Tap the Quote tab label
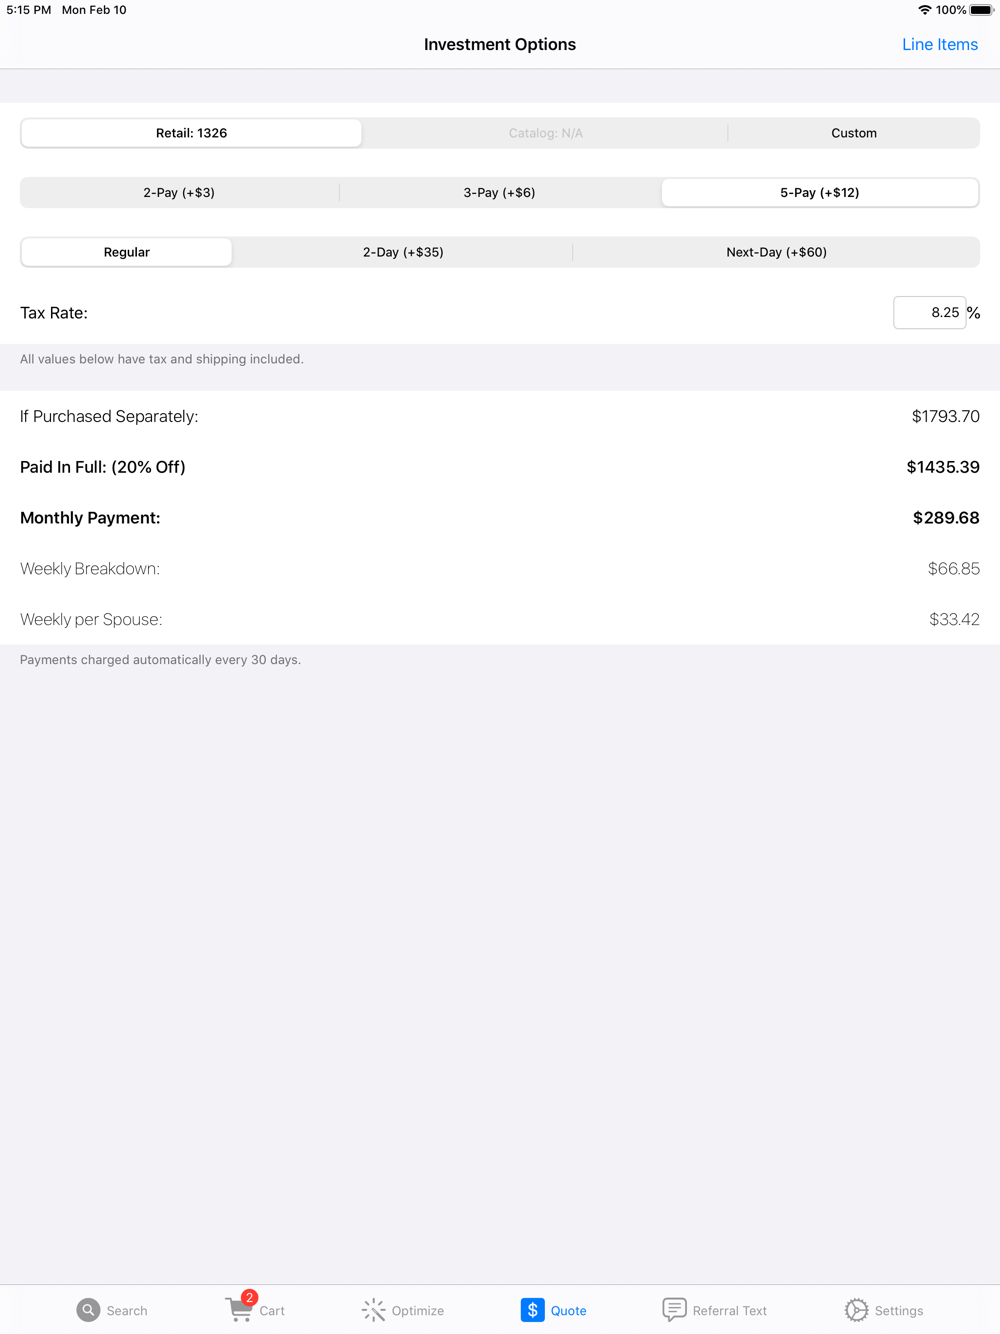Viewport: 1000px width, 1334px height. click(569, 1311)
